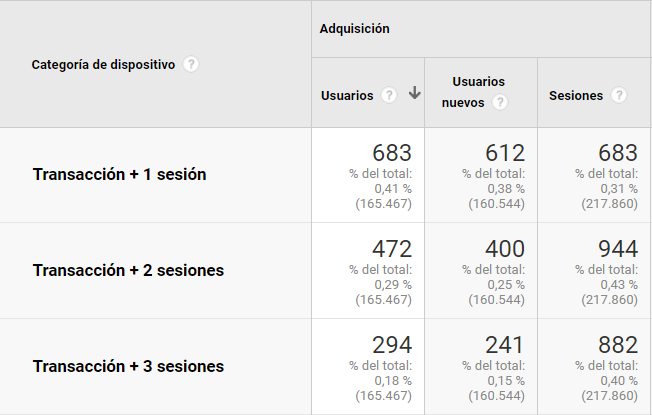Screen dimensions: 652x415
Task: Click the Sesiones column help icon
Action: click(619, 95)
